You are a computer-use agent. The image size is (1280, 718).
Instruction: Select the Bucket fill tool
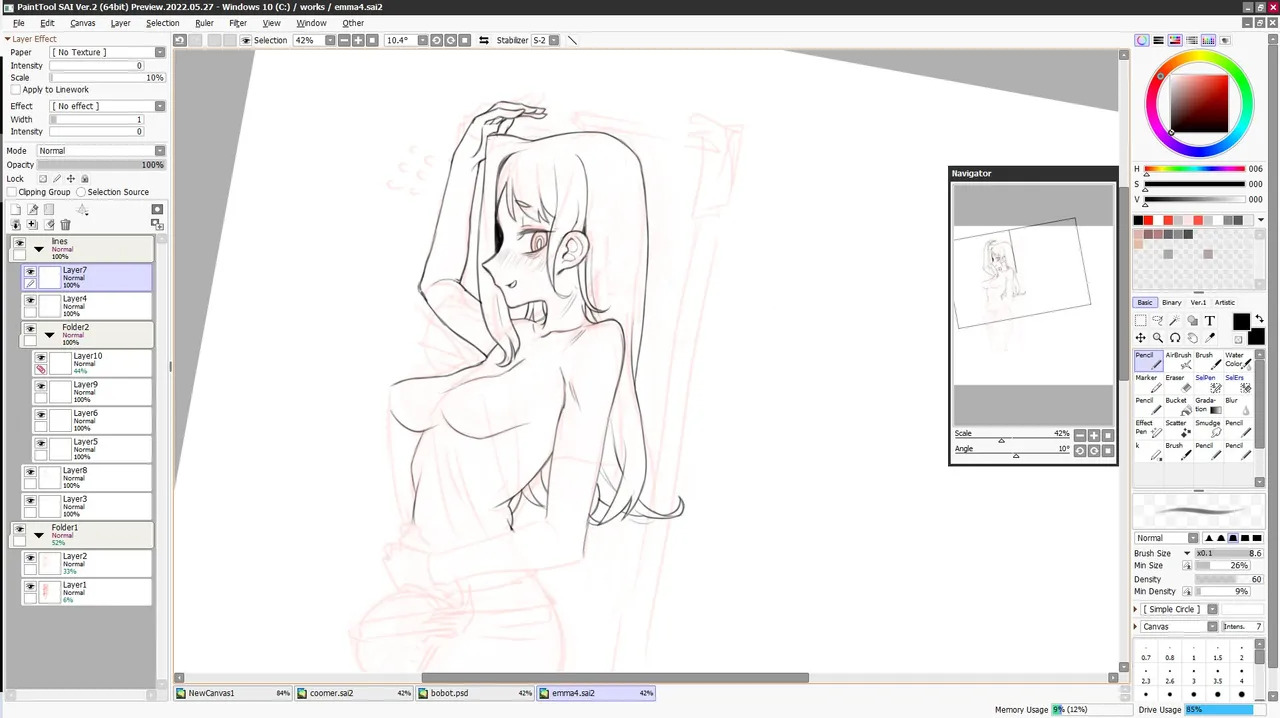click(1178, 405)
